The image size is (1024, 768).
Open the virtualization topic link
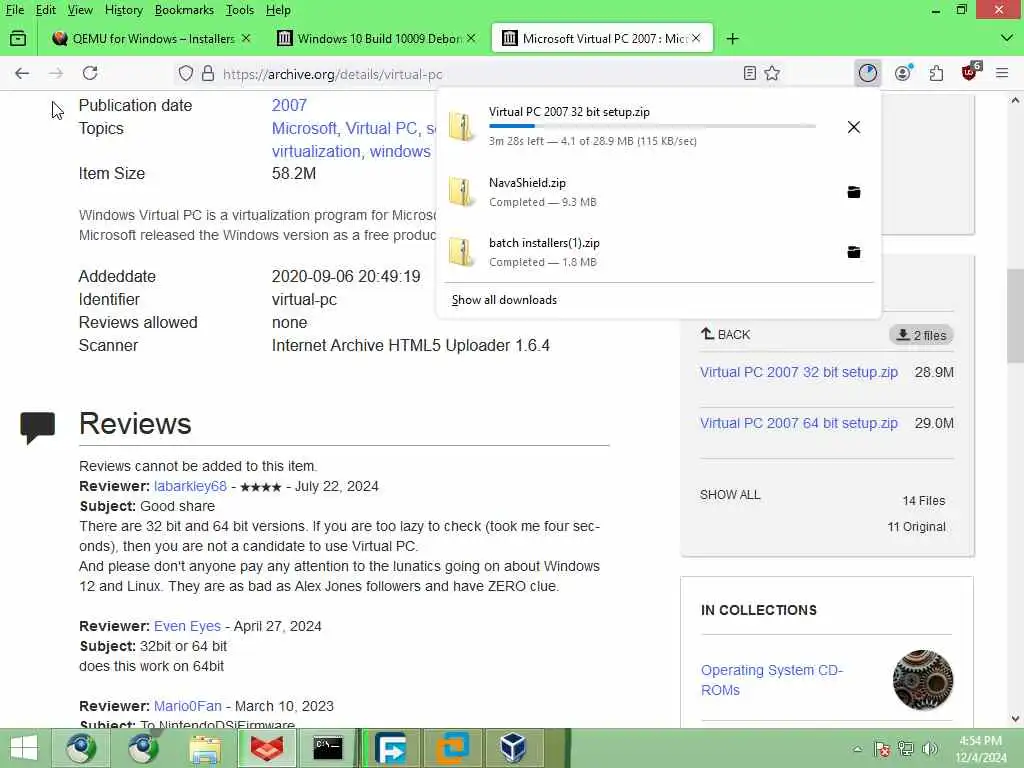[x=316, y=151]
